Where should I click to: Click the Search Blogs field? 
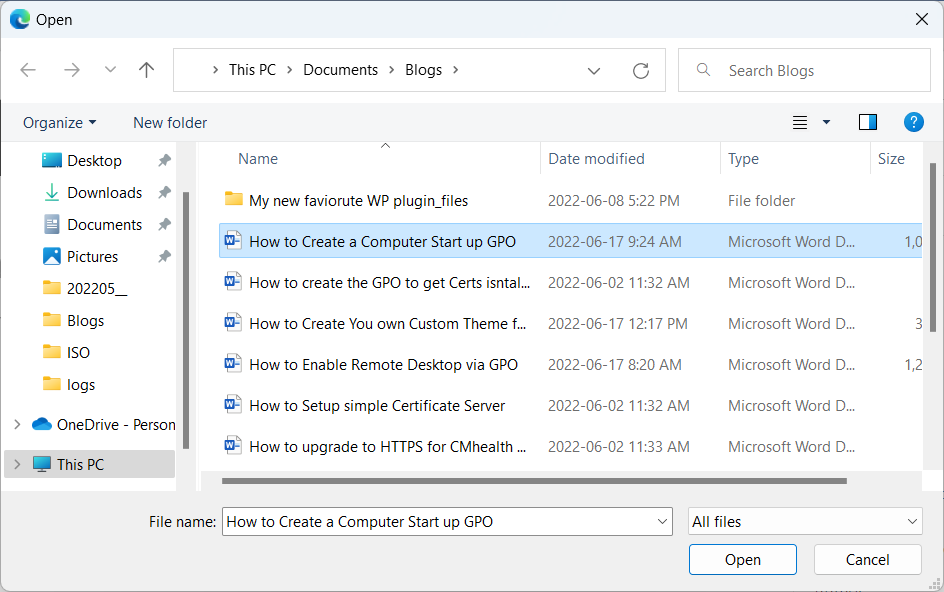point(804,70)
